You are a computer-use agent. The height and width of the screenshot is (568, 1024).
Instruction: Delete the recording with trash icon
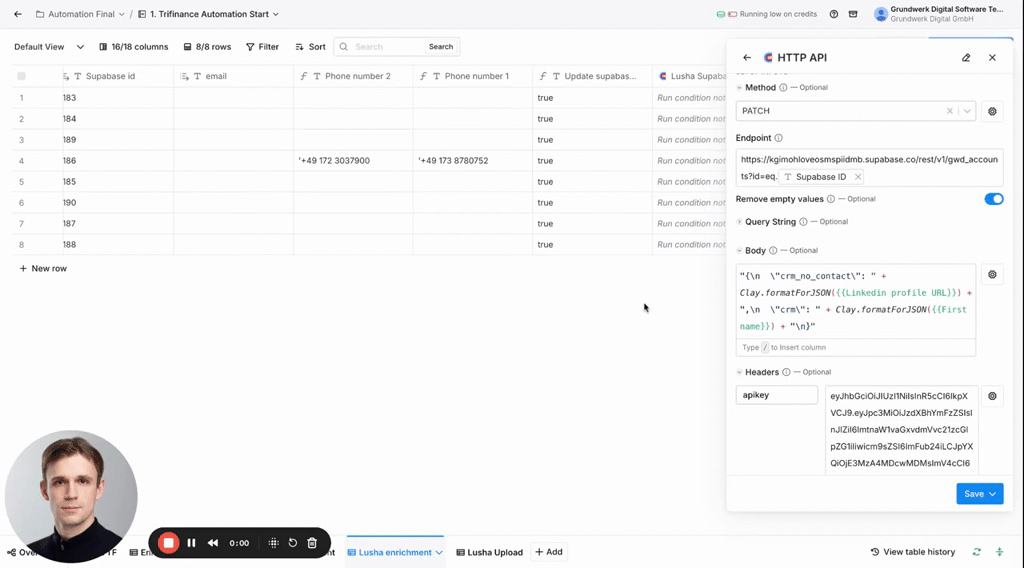312,543
